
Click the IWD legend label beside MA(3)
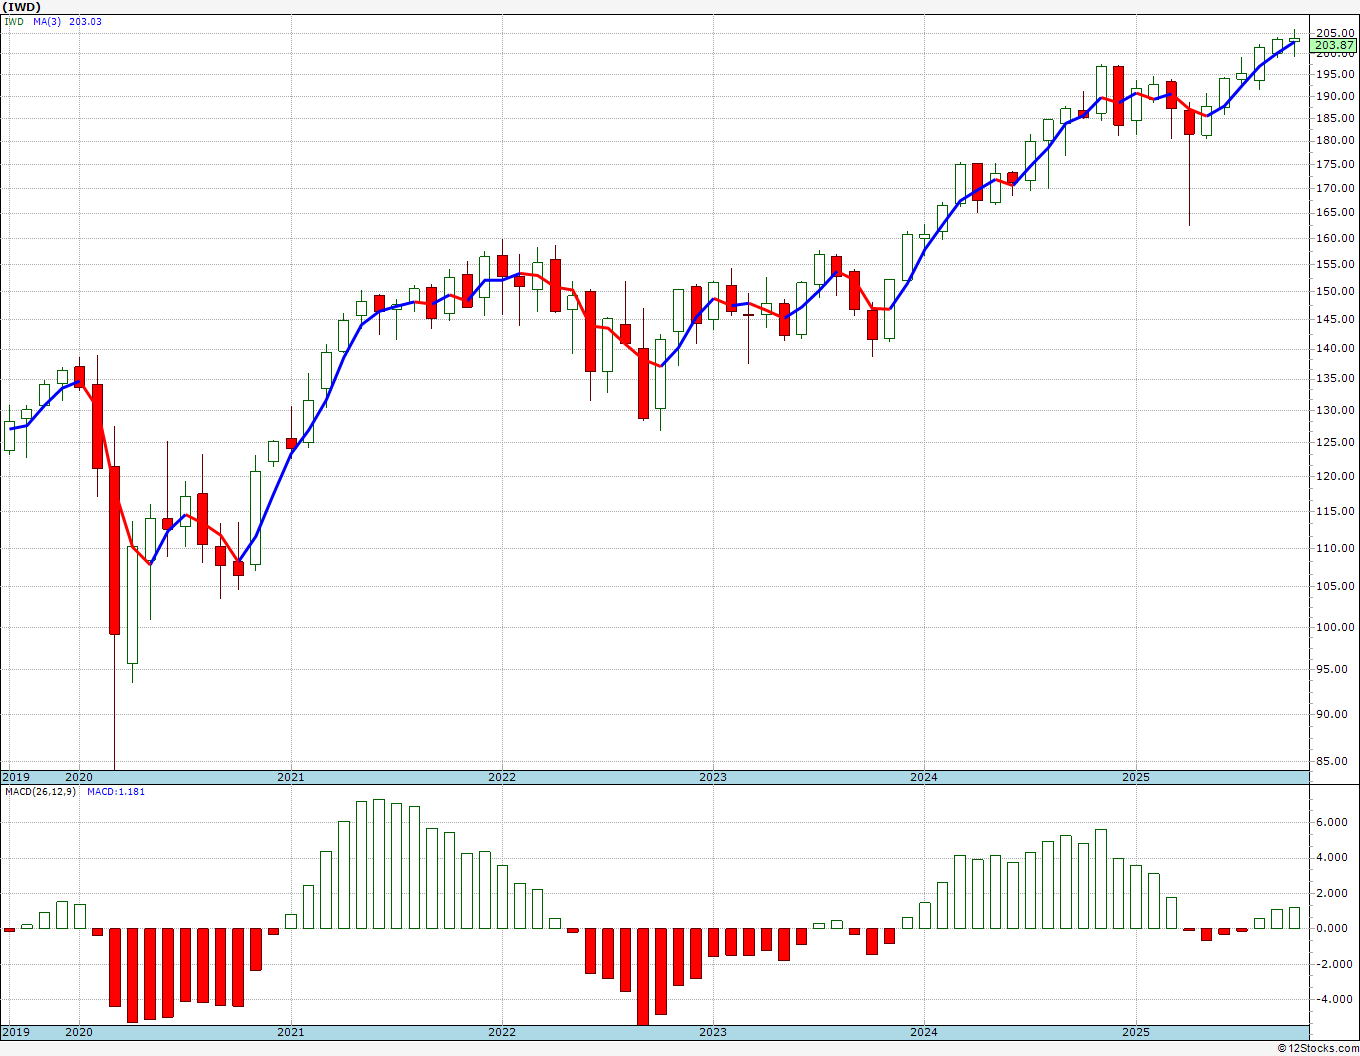pos(13,22)
